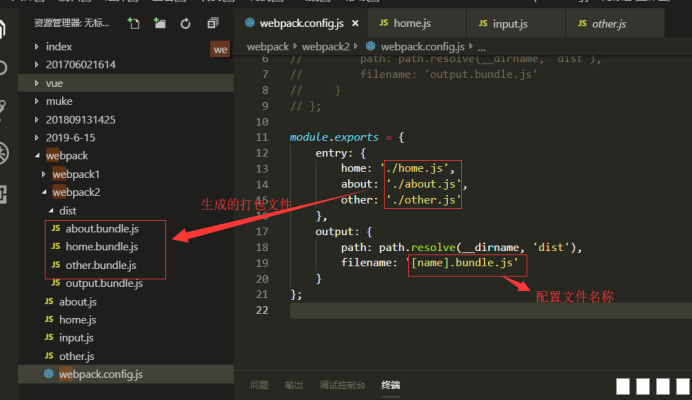The height and width of the screenshot is (400, 692).
Task: Open the 输出 output panel tab
Action: tap(294, 385)
